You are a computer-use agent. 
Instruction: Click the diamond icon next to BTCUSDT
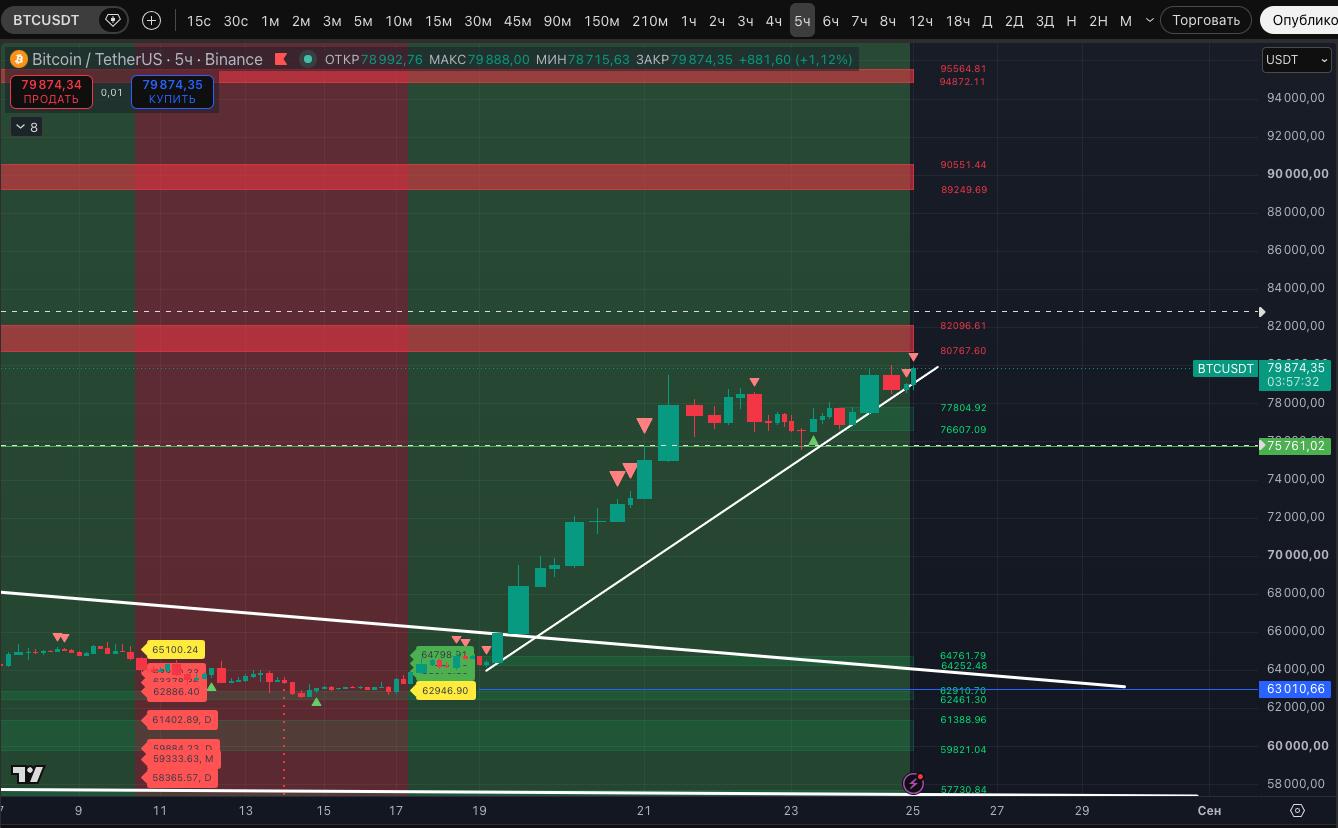(113, 20)
